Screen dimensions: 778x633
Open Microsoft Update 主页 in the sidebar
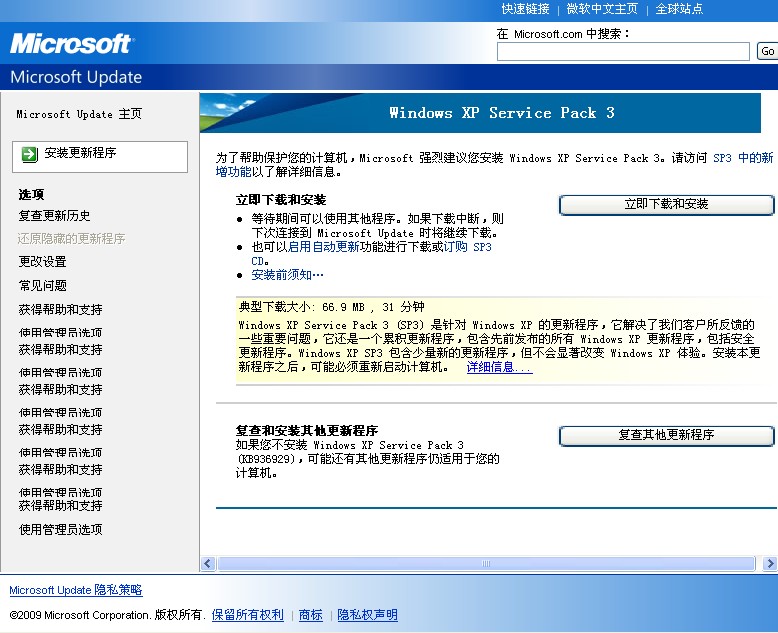(79, 114)
